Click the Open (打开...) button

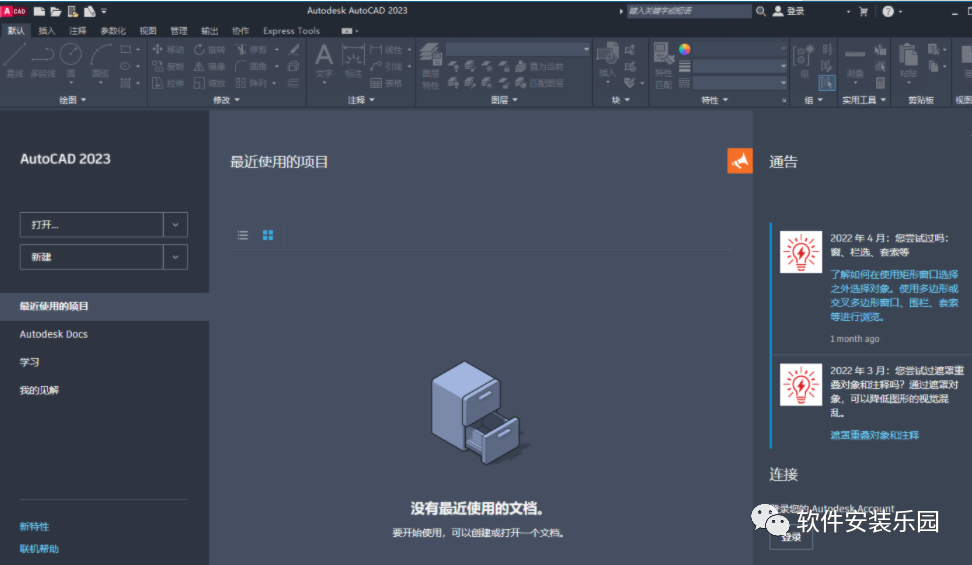pyautogui.click(x=92, y=225)
